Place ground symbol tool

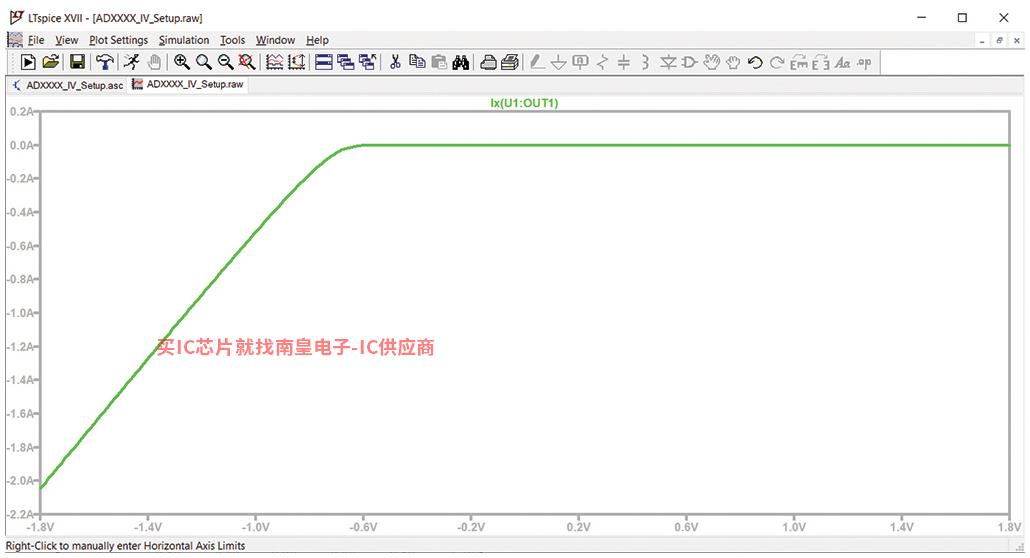tap(558, 62)
